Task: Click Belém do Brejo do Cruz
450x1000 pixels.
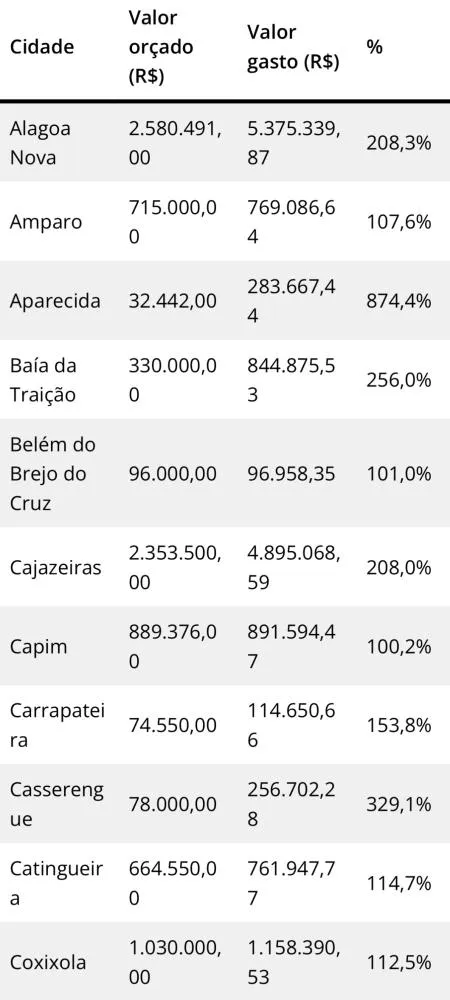Action: pos(52,473)
